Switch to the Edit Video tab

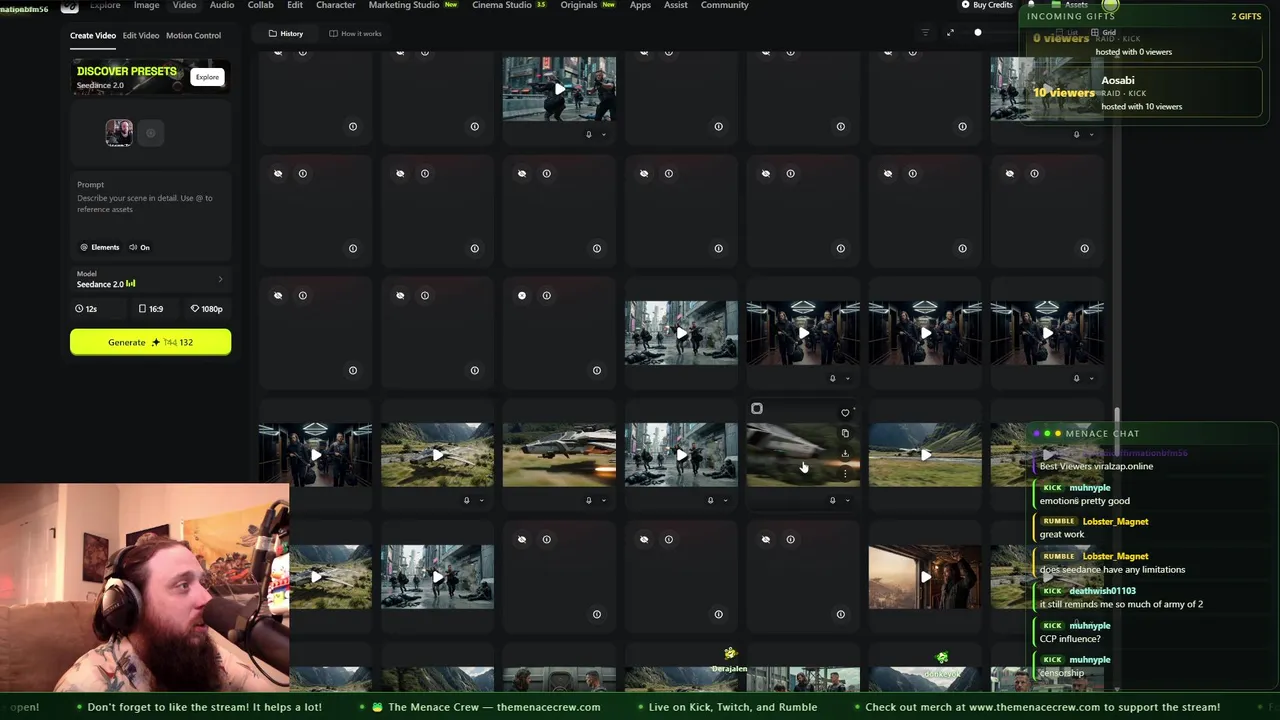pos(141,36)
